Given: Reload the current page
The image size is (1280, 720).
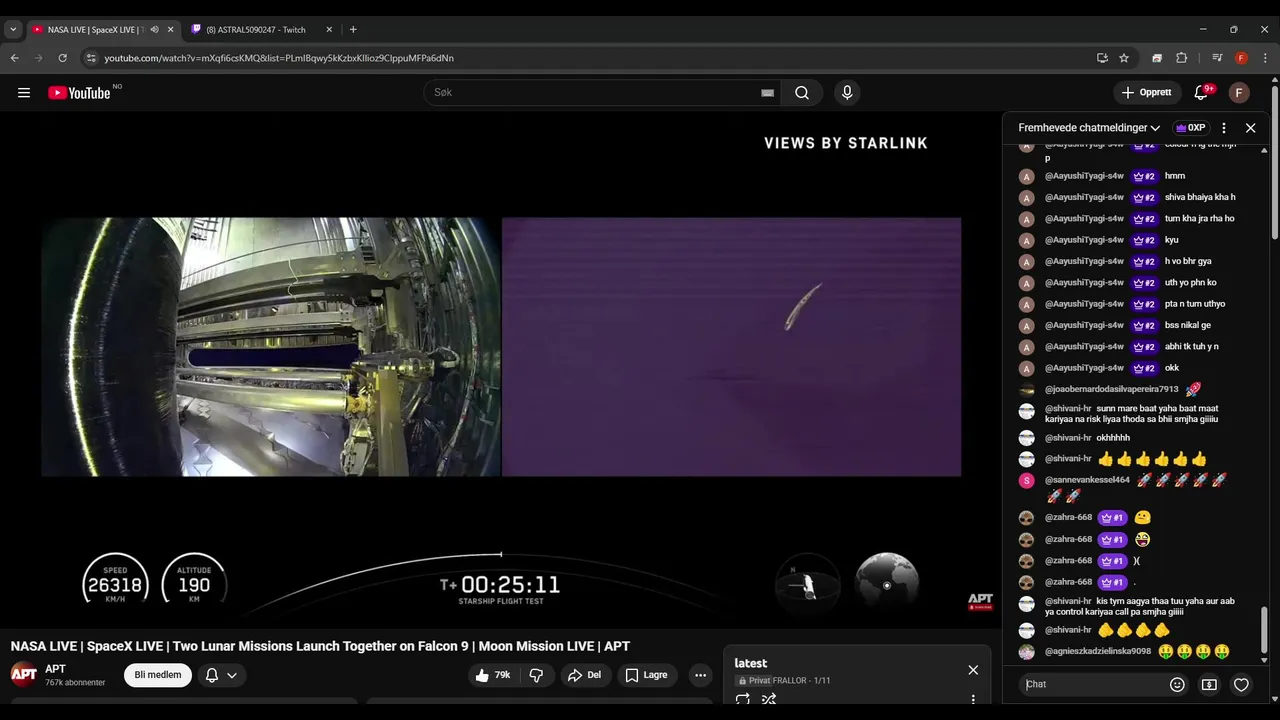Looking at the screenshot, I should tap(62, 58).
